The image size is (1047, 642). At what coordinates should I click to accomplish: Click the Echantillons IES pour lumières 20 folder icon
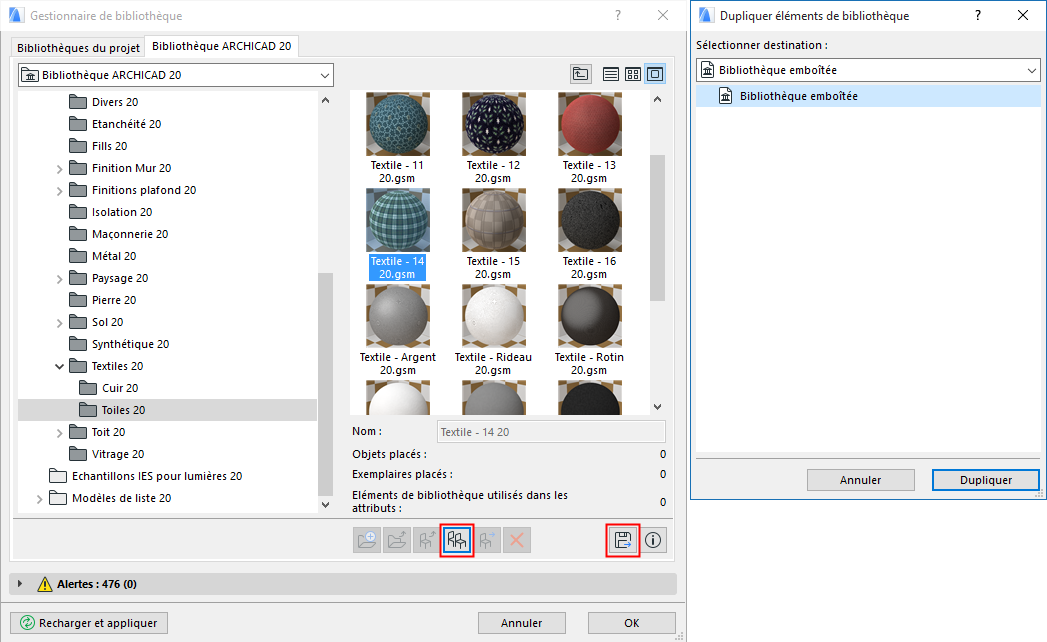(58, 476)
